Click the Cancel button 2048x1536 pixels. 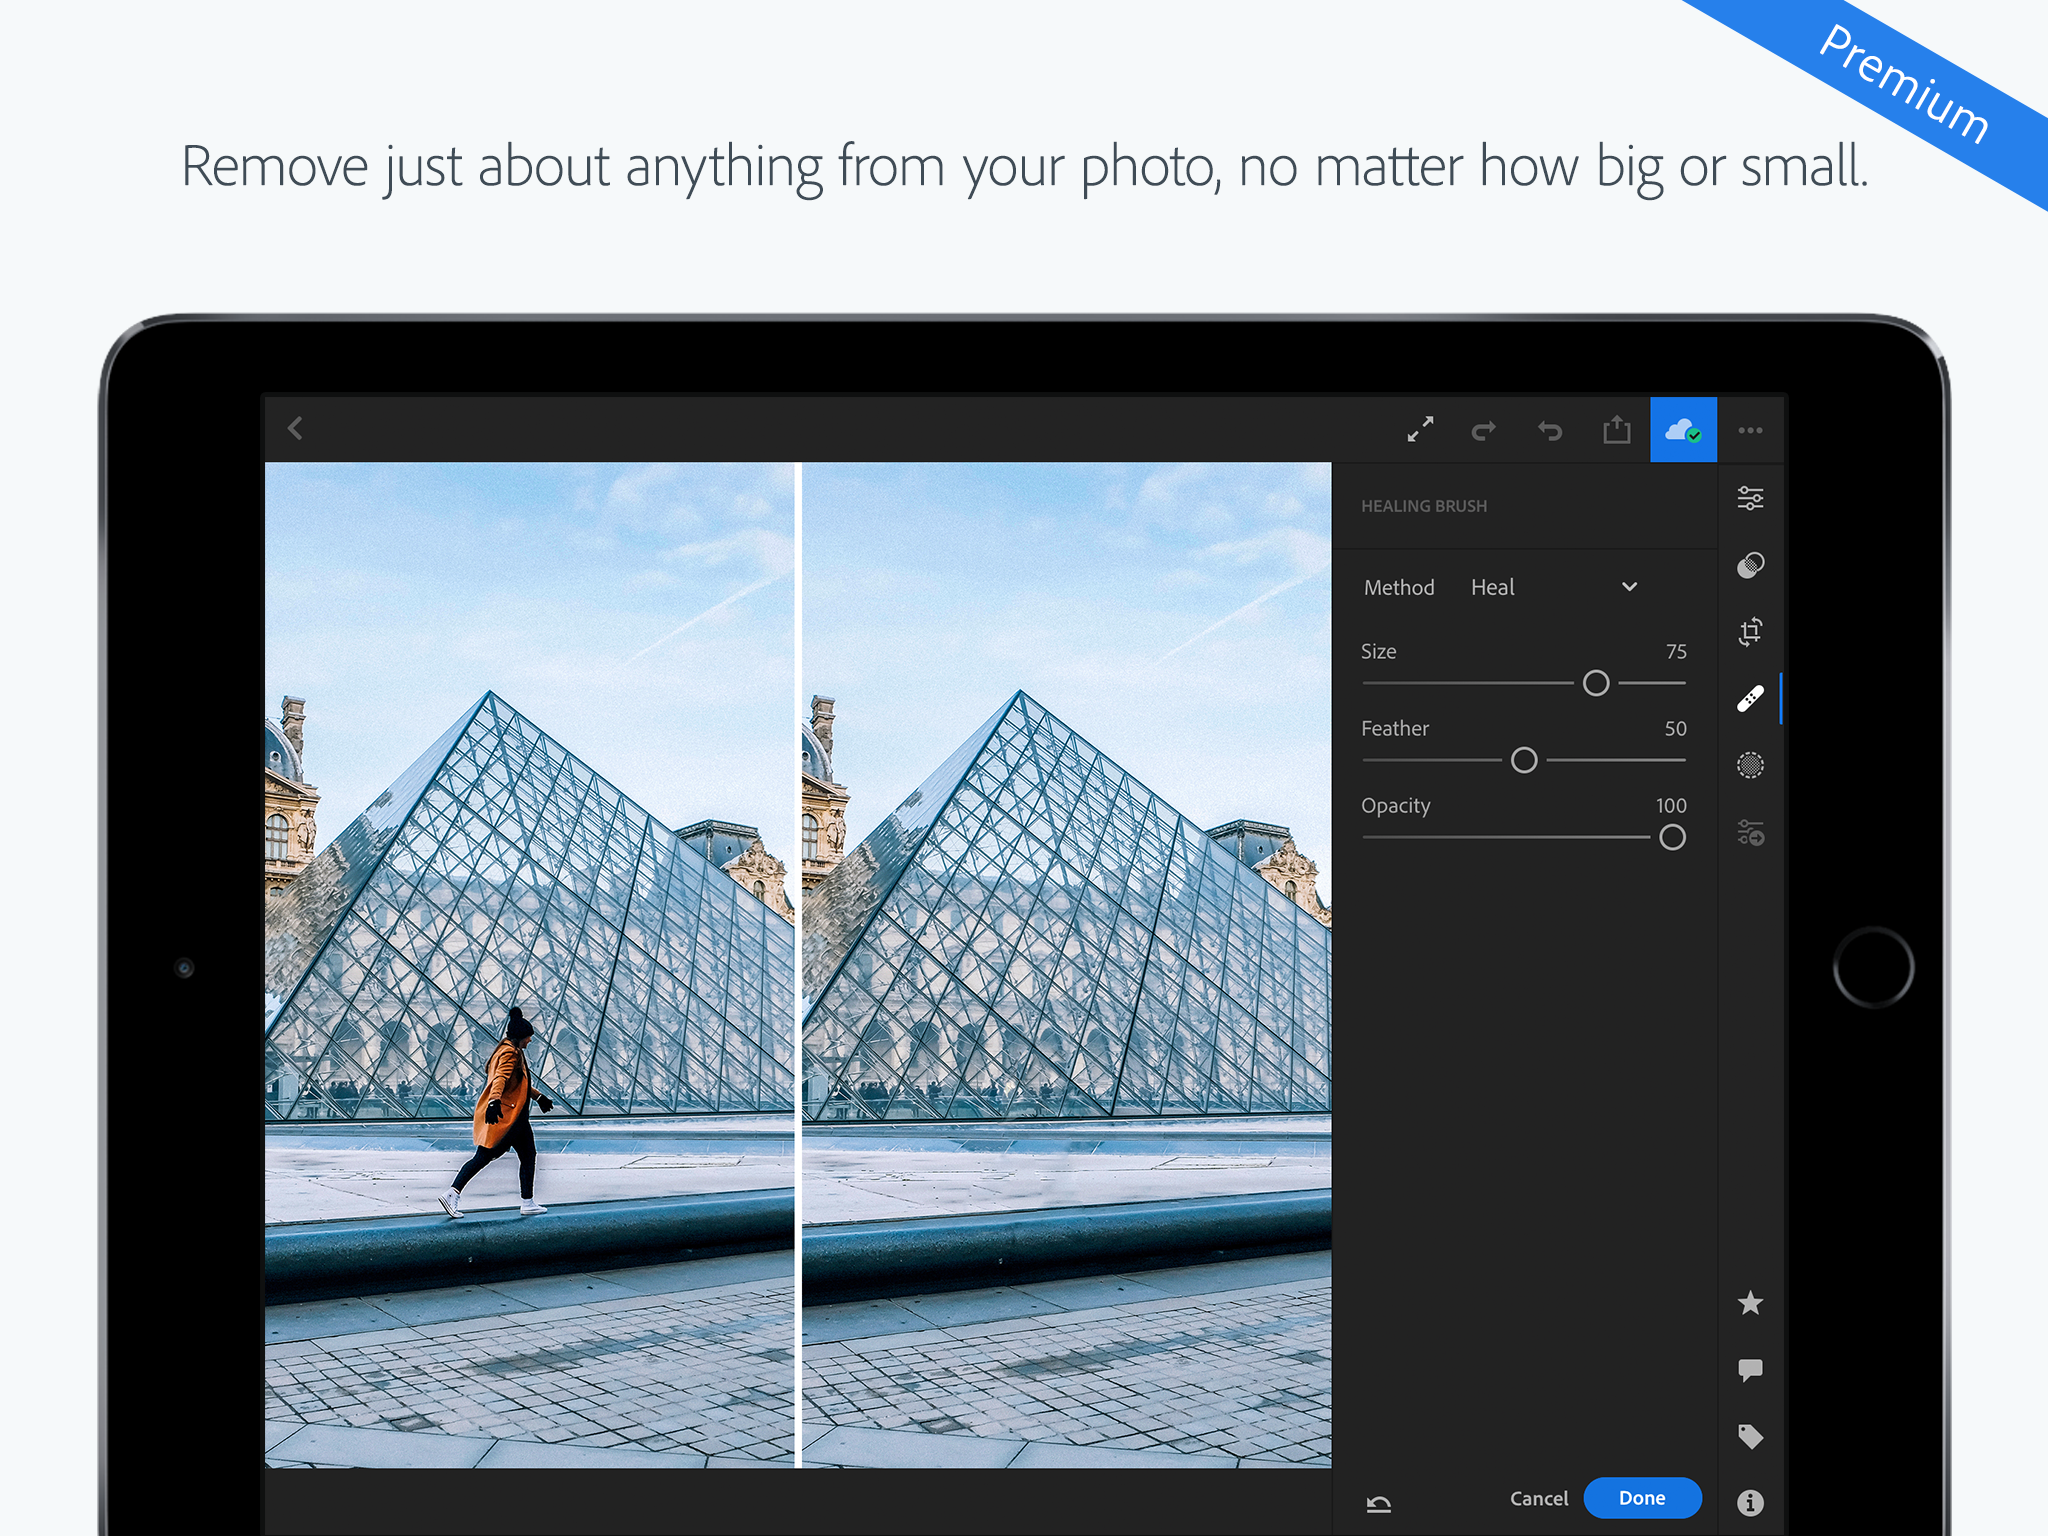coord(1539,1498)
